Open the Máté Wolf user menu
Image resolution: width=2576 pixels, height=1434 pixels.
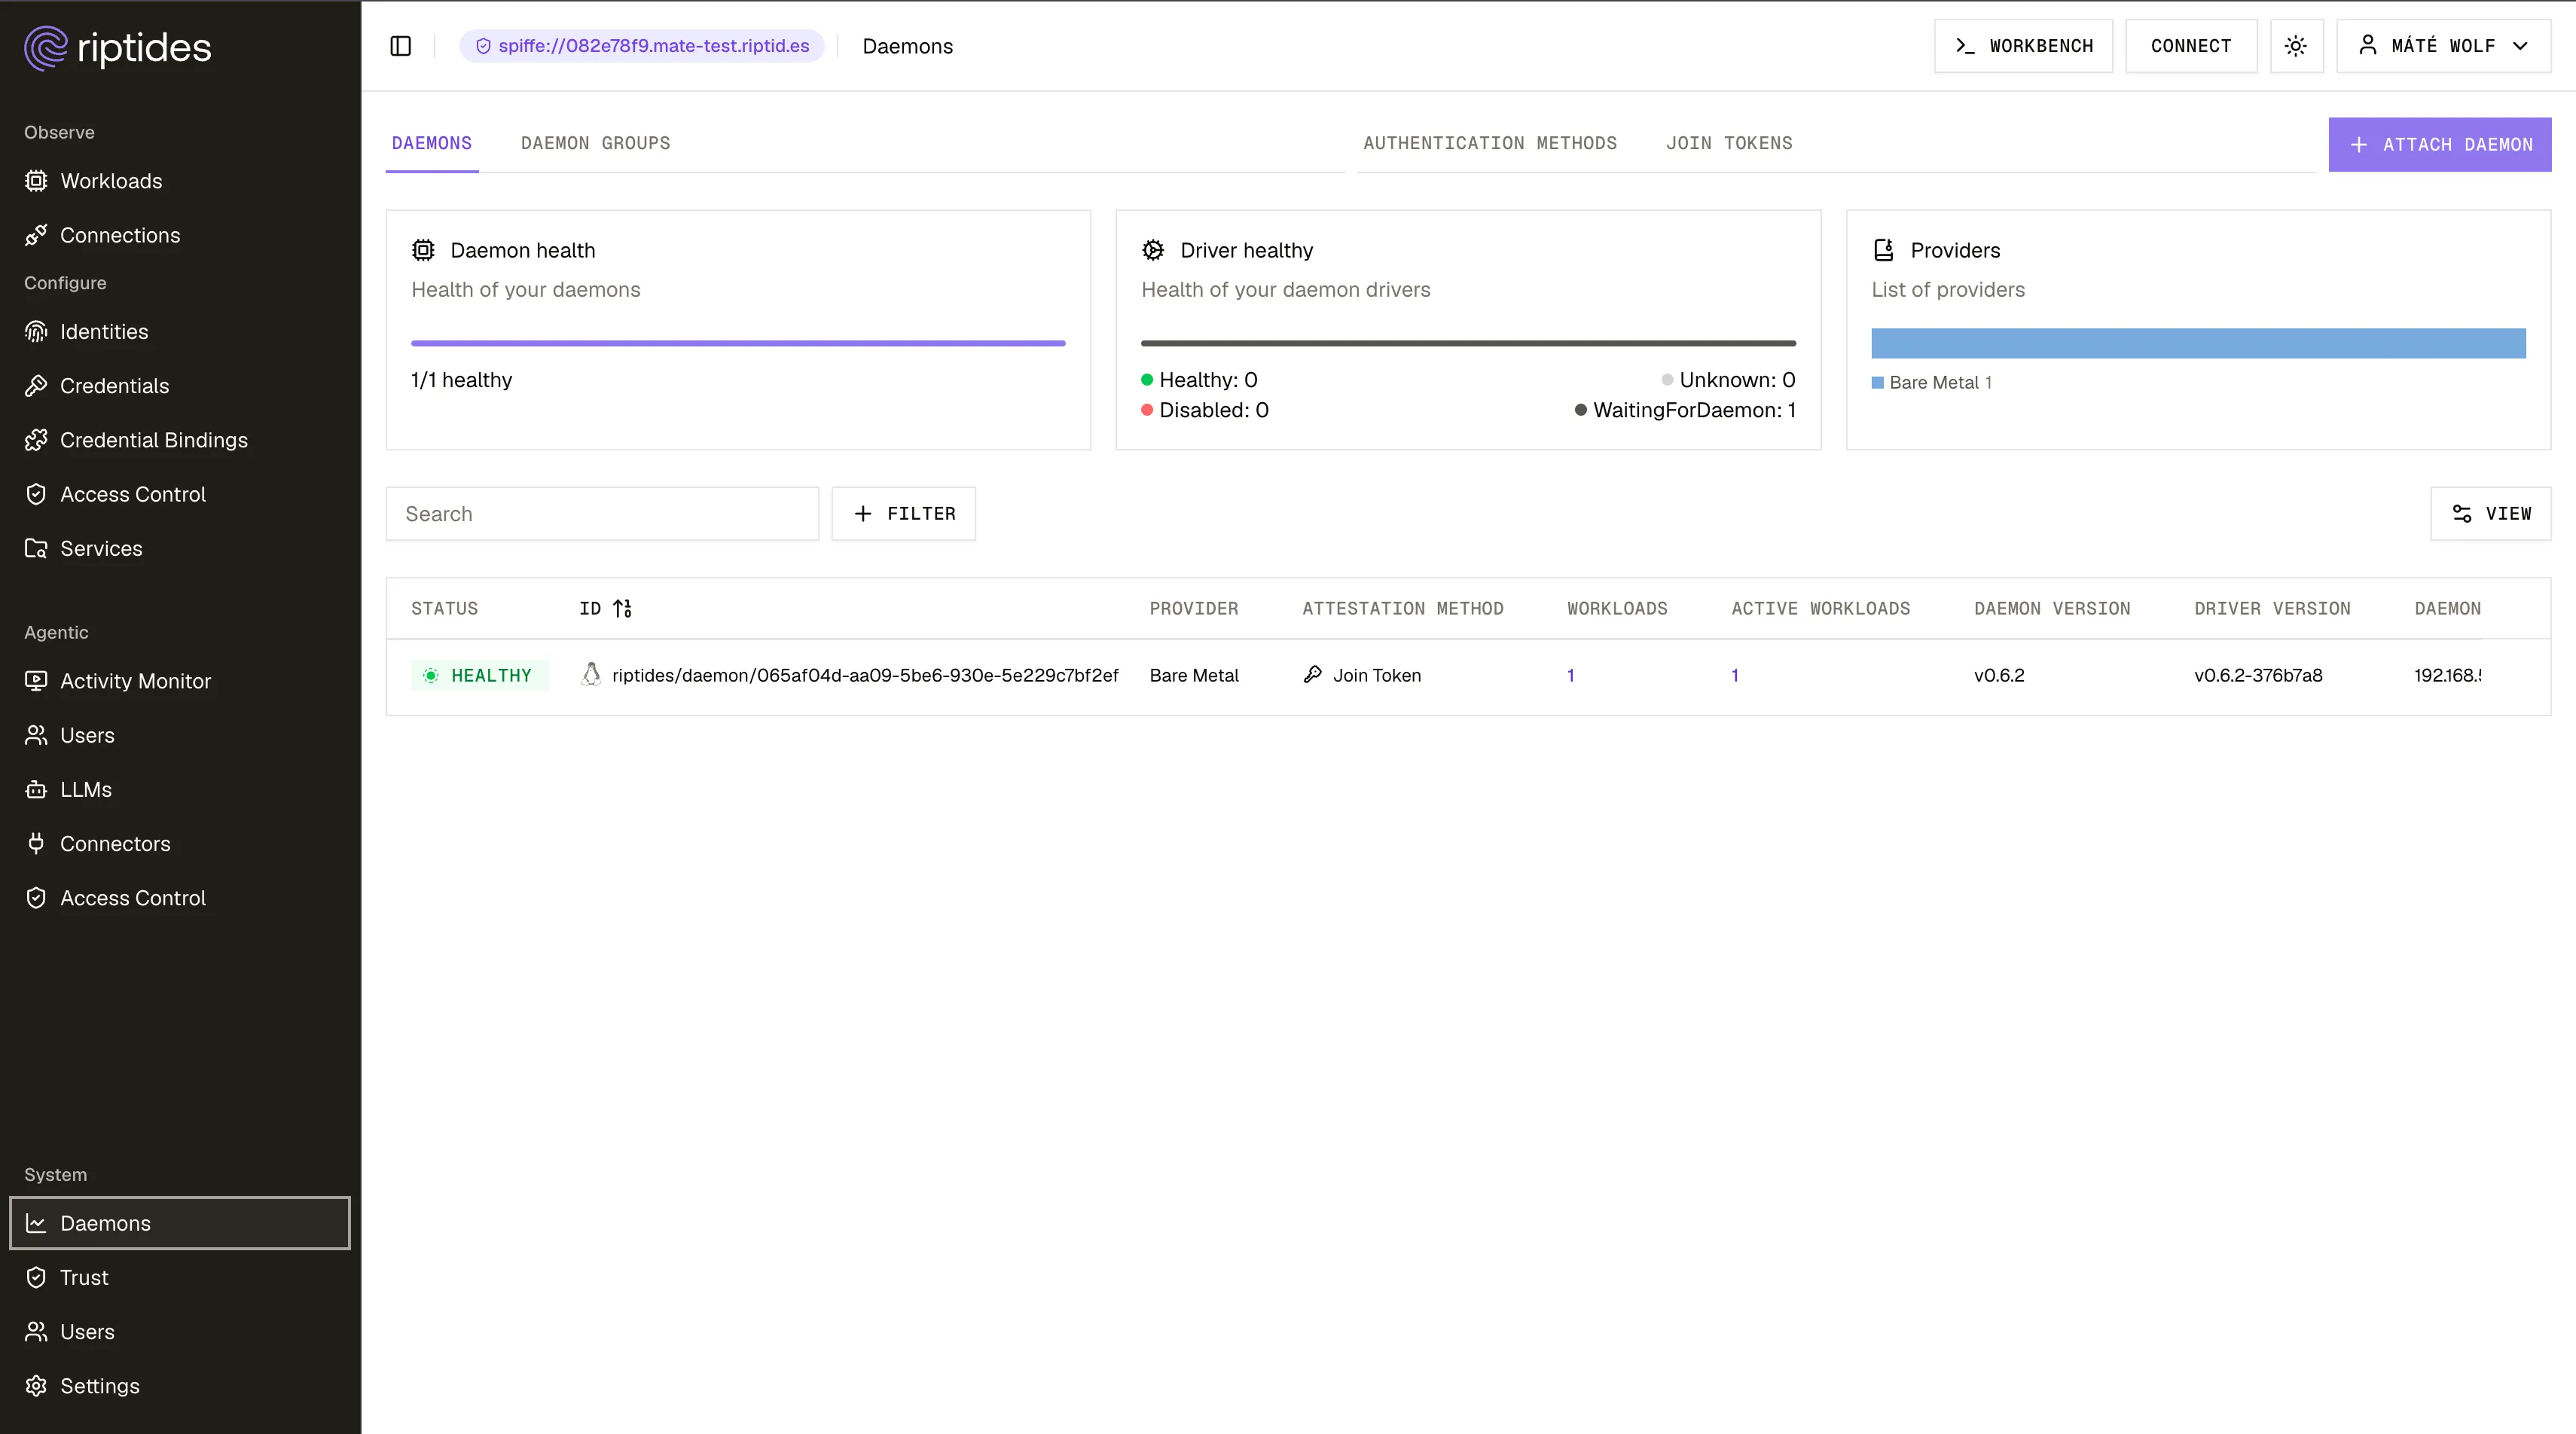point(2443,46)
